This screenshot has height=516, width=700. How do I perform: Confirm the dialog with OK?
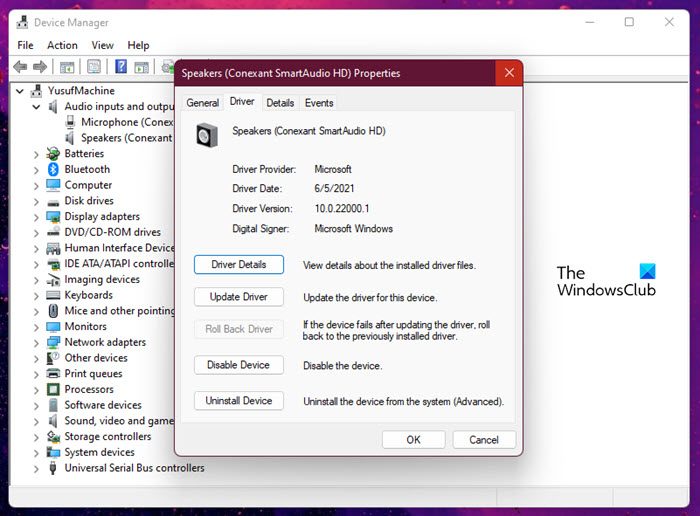click(x=413, y=440)
